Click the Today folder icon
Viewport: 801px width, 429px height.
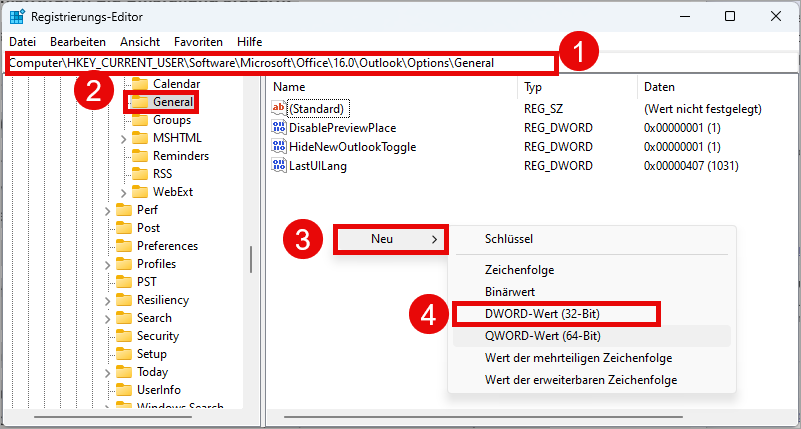(x=124, y=372)
